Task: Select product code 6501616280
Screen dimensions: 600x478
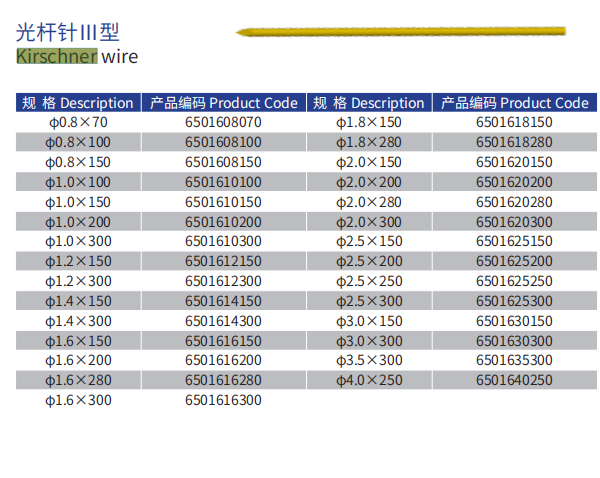Action: click(x=223, y=380)
